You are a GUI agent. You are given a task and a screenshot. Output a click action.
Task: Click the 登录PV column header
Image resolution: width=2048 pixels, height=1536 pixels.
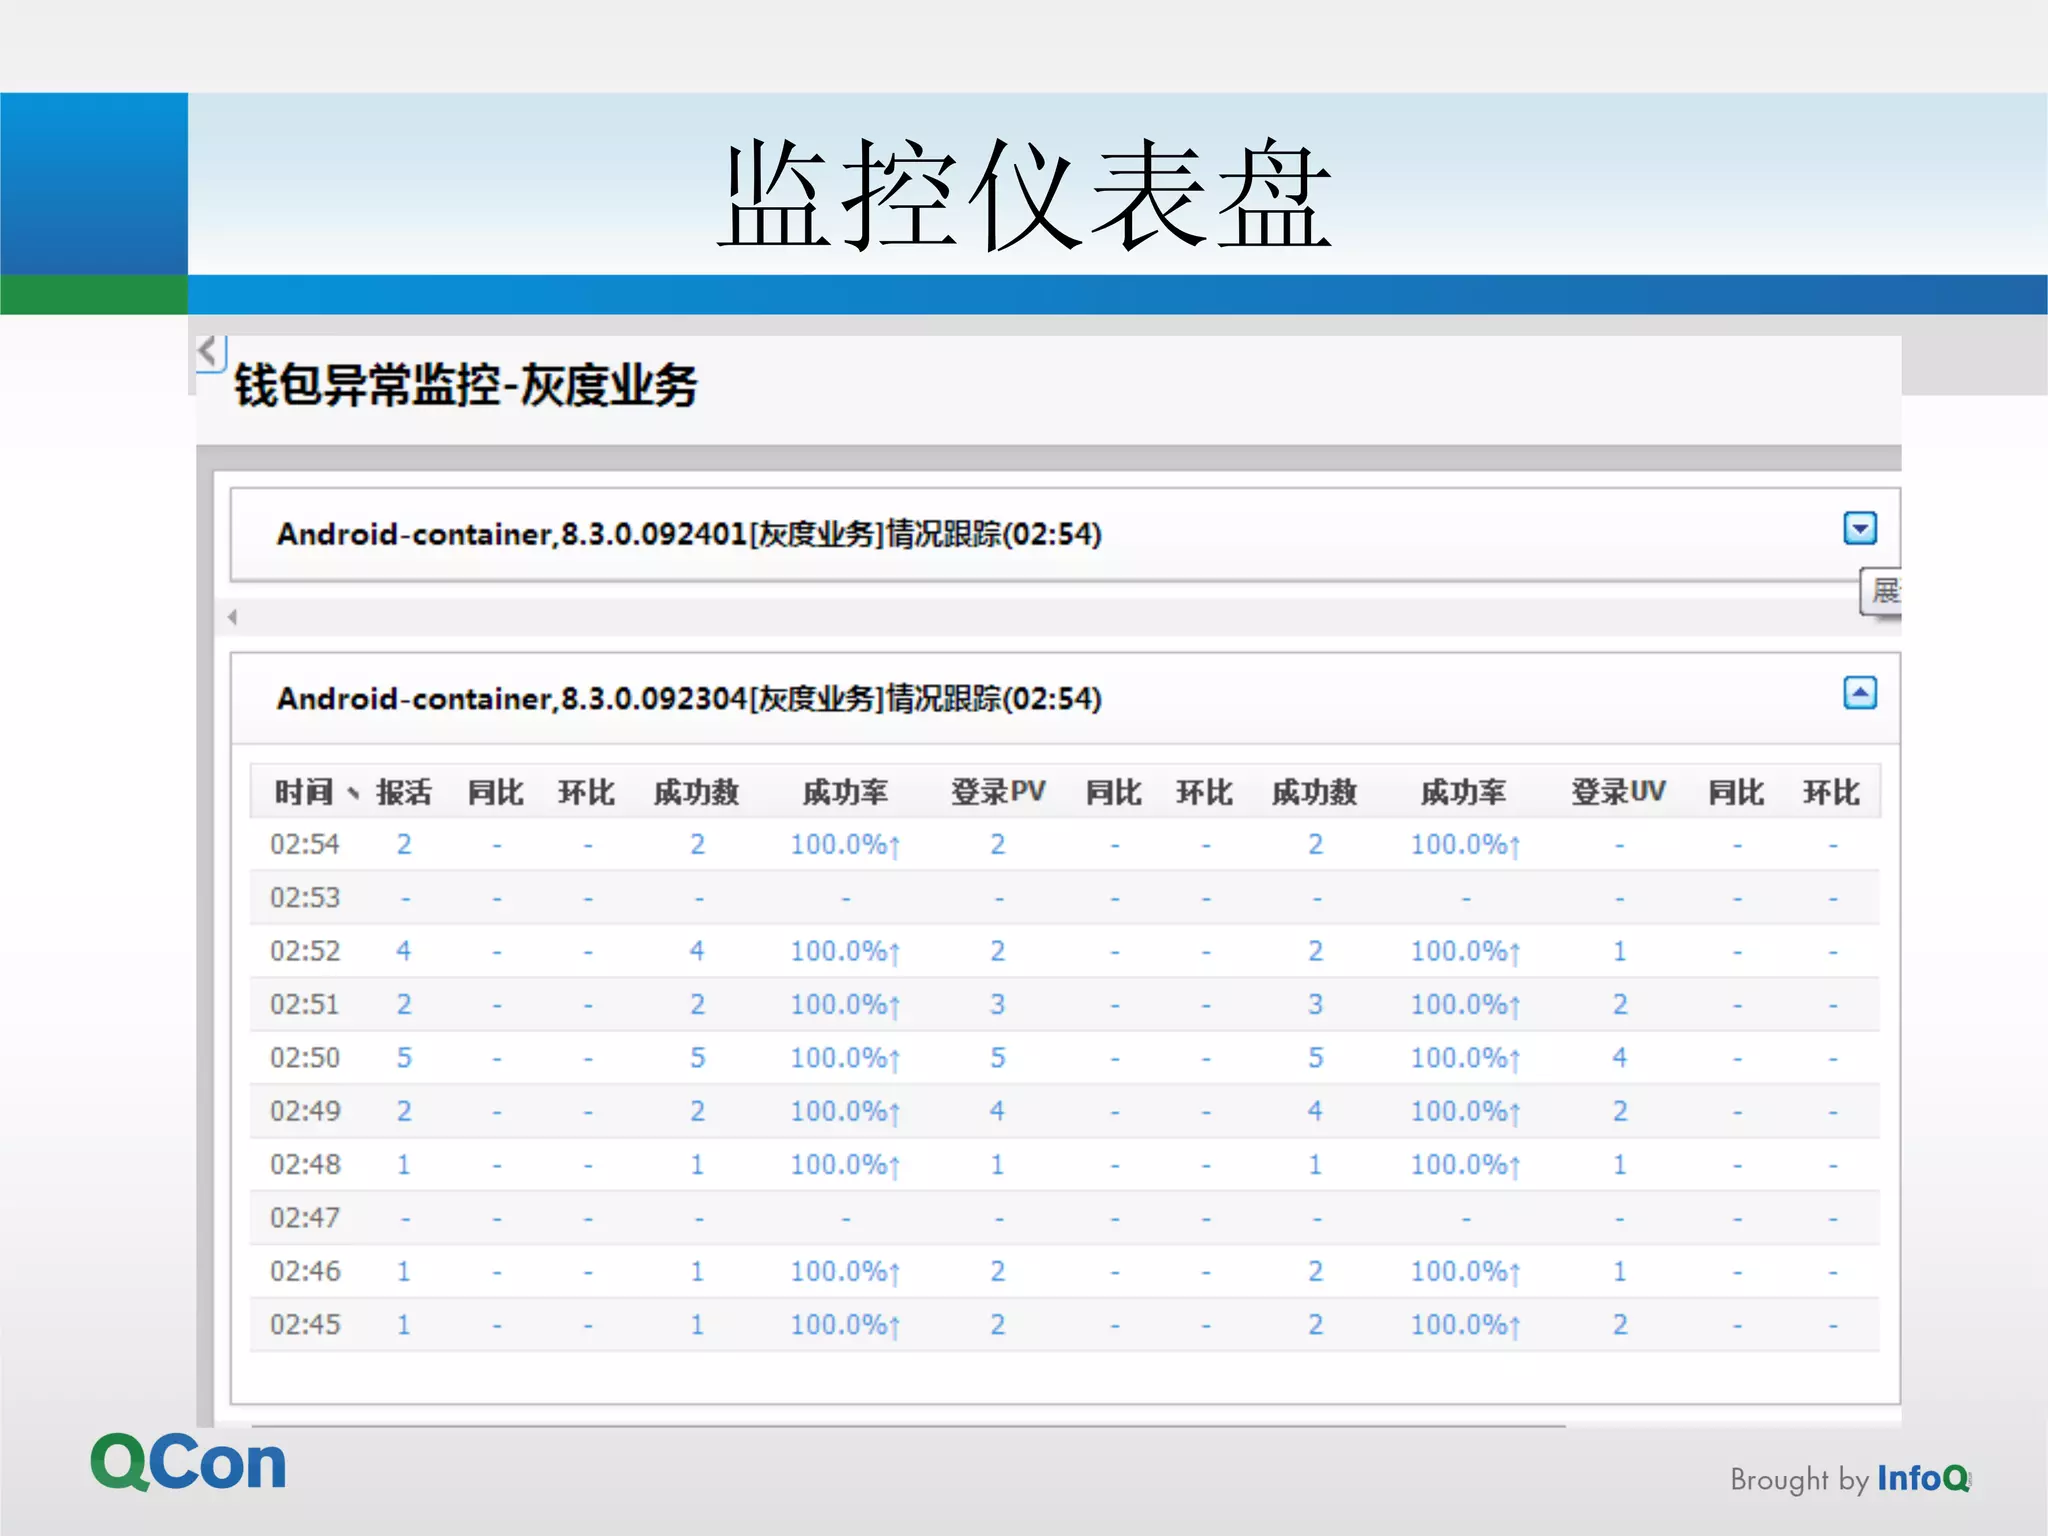[x=997, y=792]
